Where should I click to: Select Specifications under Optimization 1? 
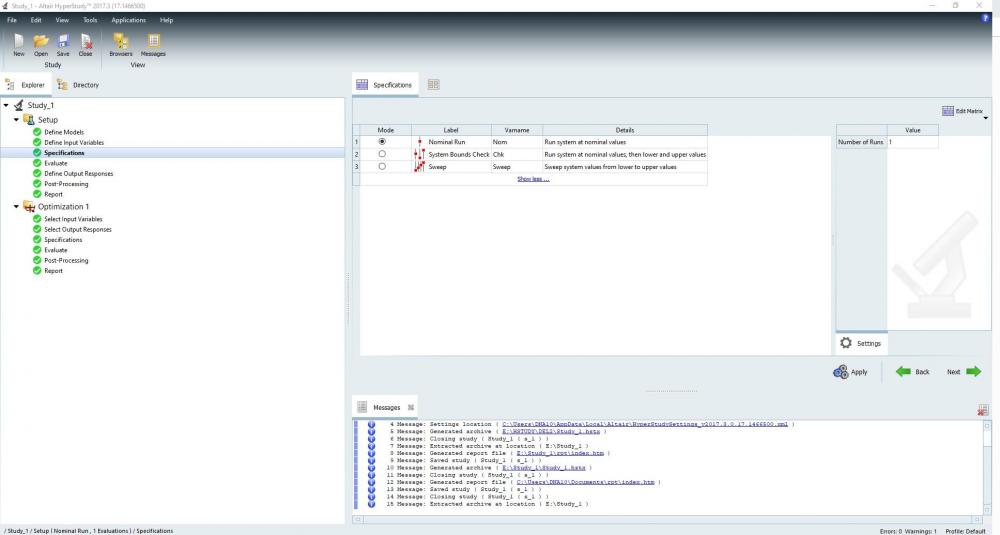point(63,240)
